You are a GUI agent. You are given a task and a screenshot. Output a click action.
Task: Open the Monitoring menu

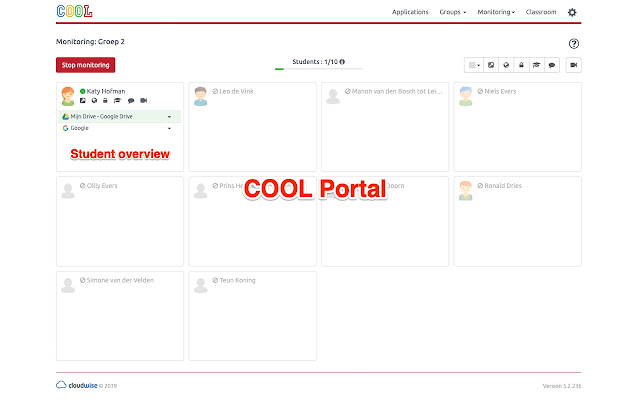[496, 12]
